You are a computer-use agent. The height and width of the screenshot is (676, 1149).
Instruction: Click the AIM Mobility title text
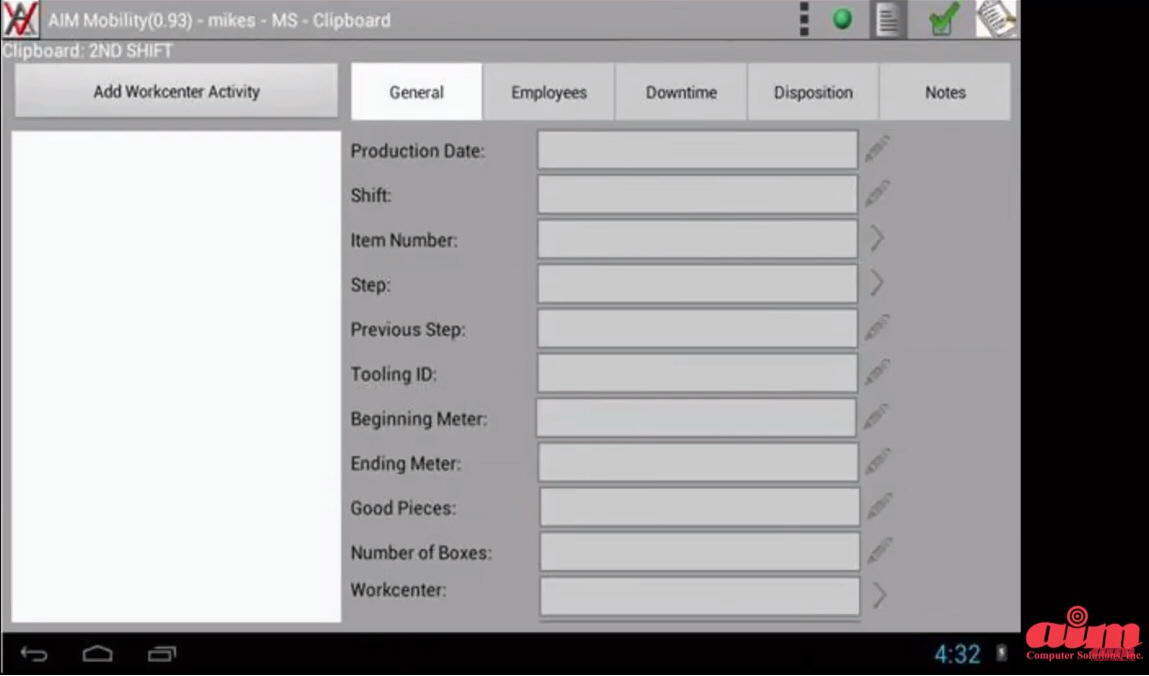(x=219, y=20)
